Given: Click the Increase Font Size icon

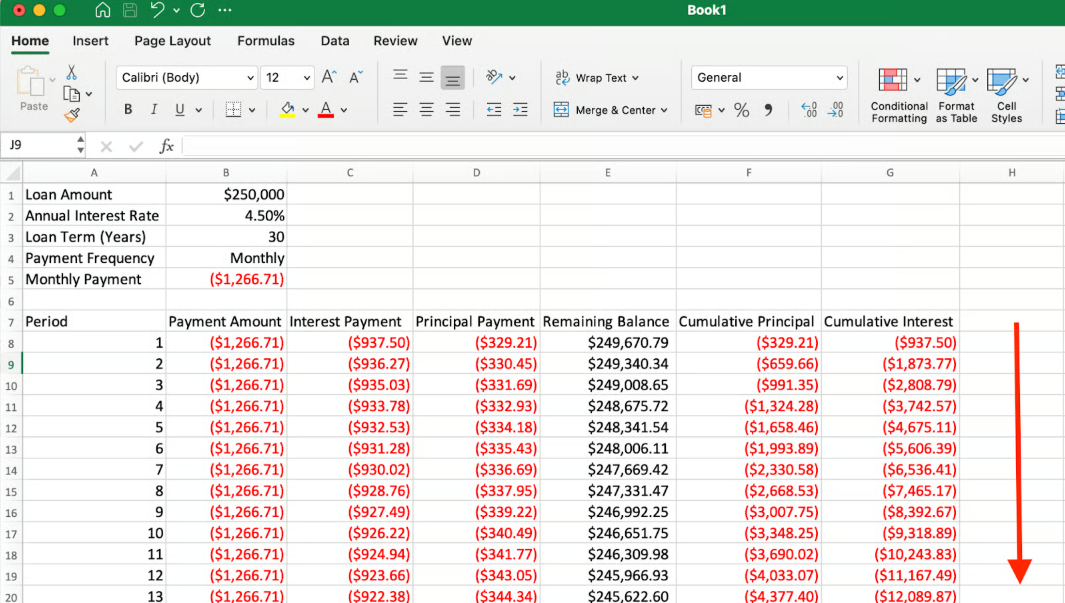Looking at the screenshot, I should coord(329,77).
